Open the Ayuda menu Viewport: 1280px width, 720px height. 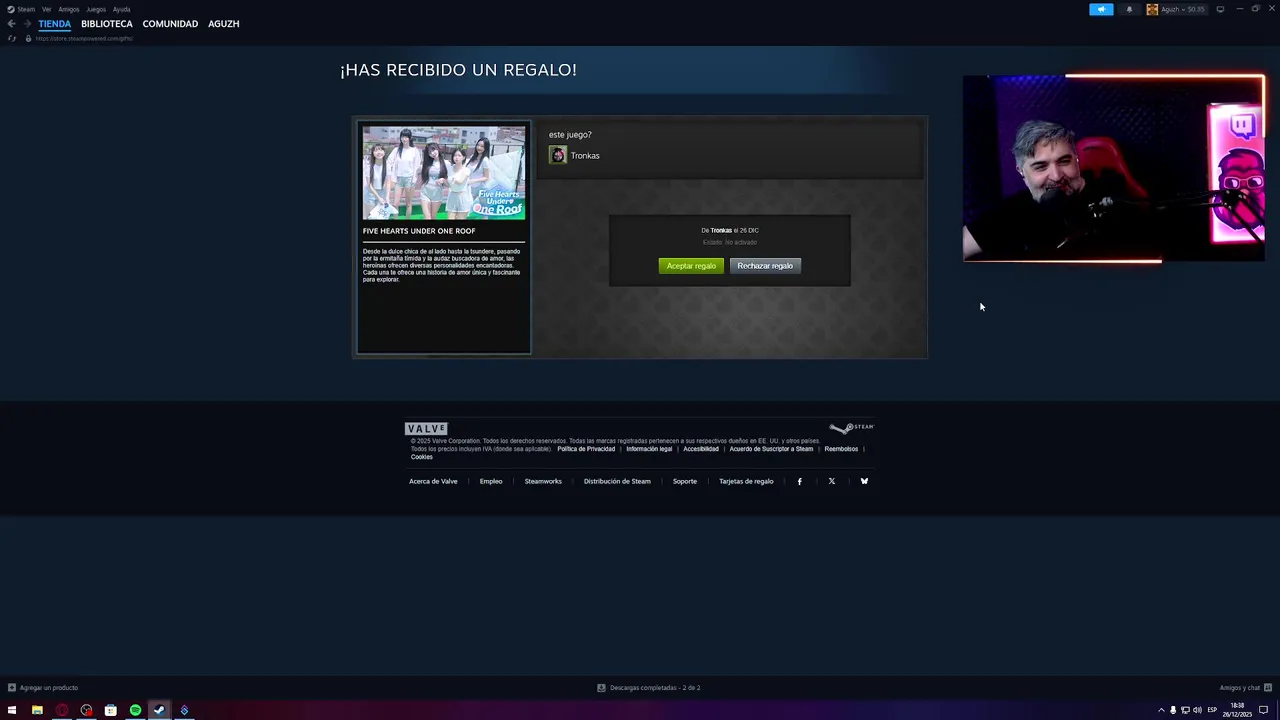(121, 9)
